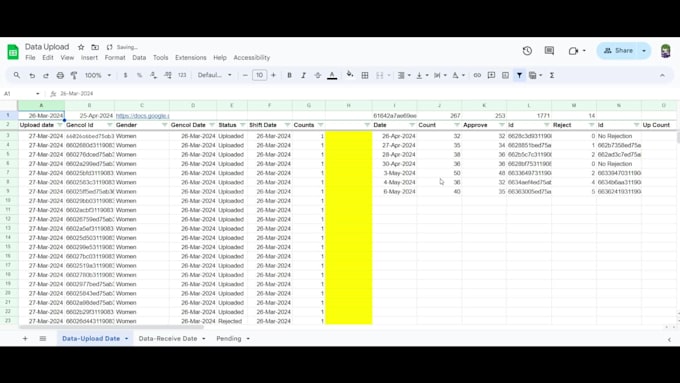Click the functions sigma icon
Image resolution: width=680 pixels, height=383 pixels.
point(552,75)
